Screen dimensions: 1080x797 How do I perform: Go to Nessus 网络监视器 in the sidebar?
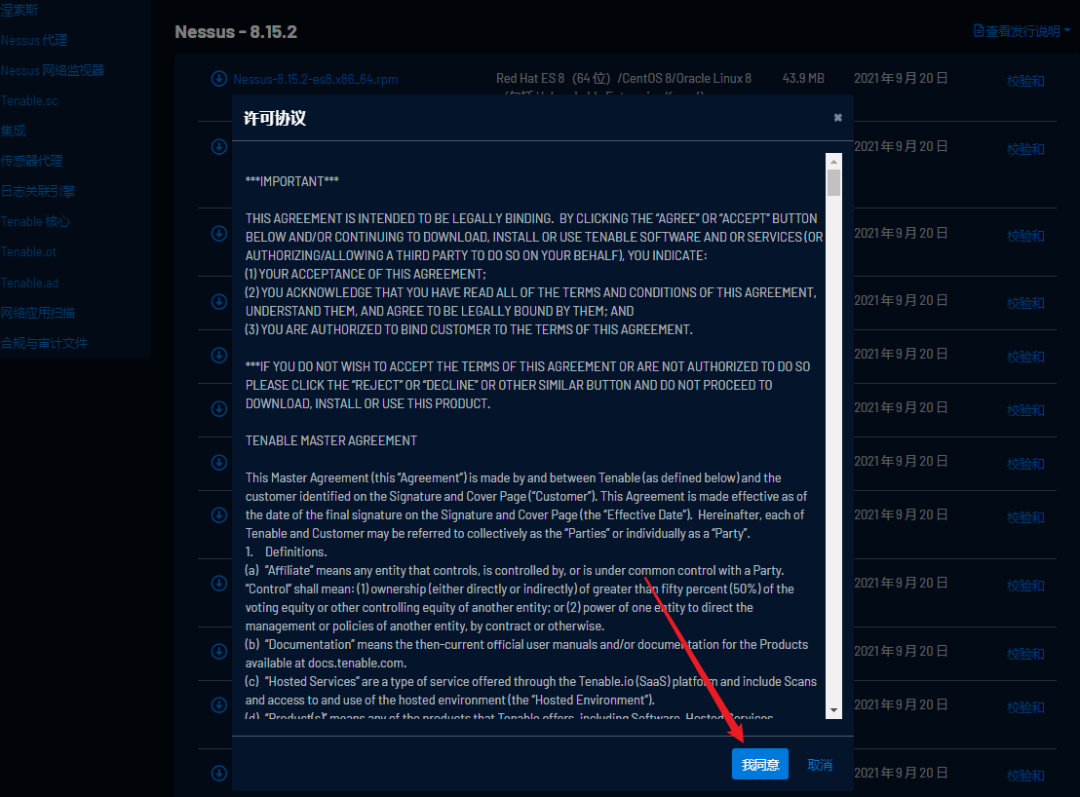[52, 70]
